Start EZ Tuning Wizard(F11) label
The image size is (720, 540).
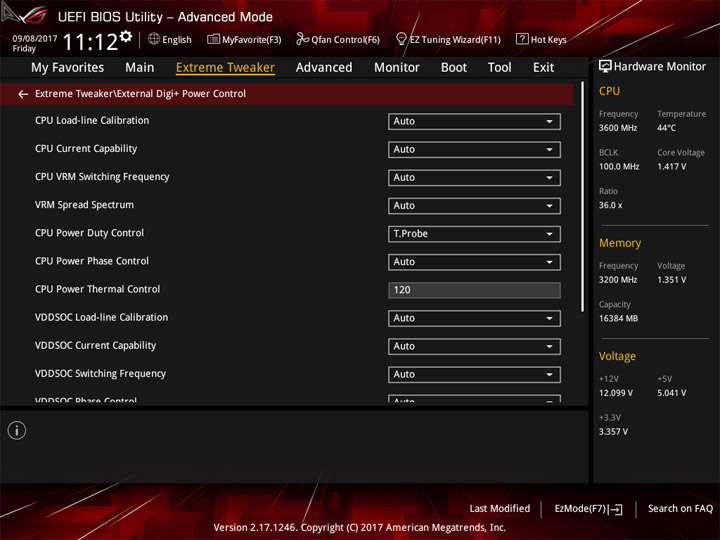[x=455, y=40]
